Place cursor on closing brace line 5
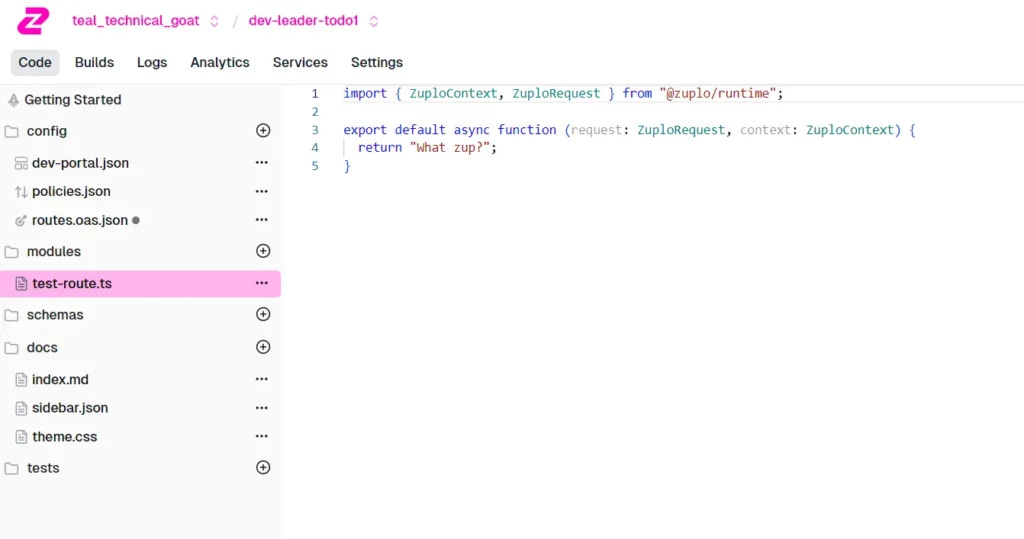The height and width of the screenshot is (539, 1024). [x=347, y=166]
